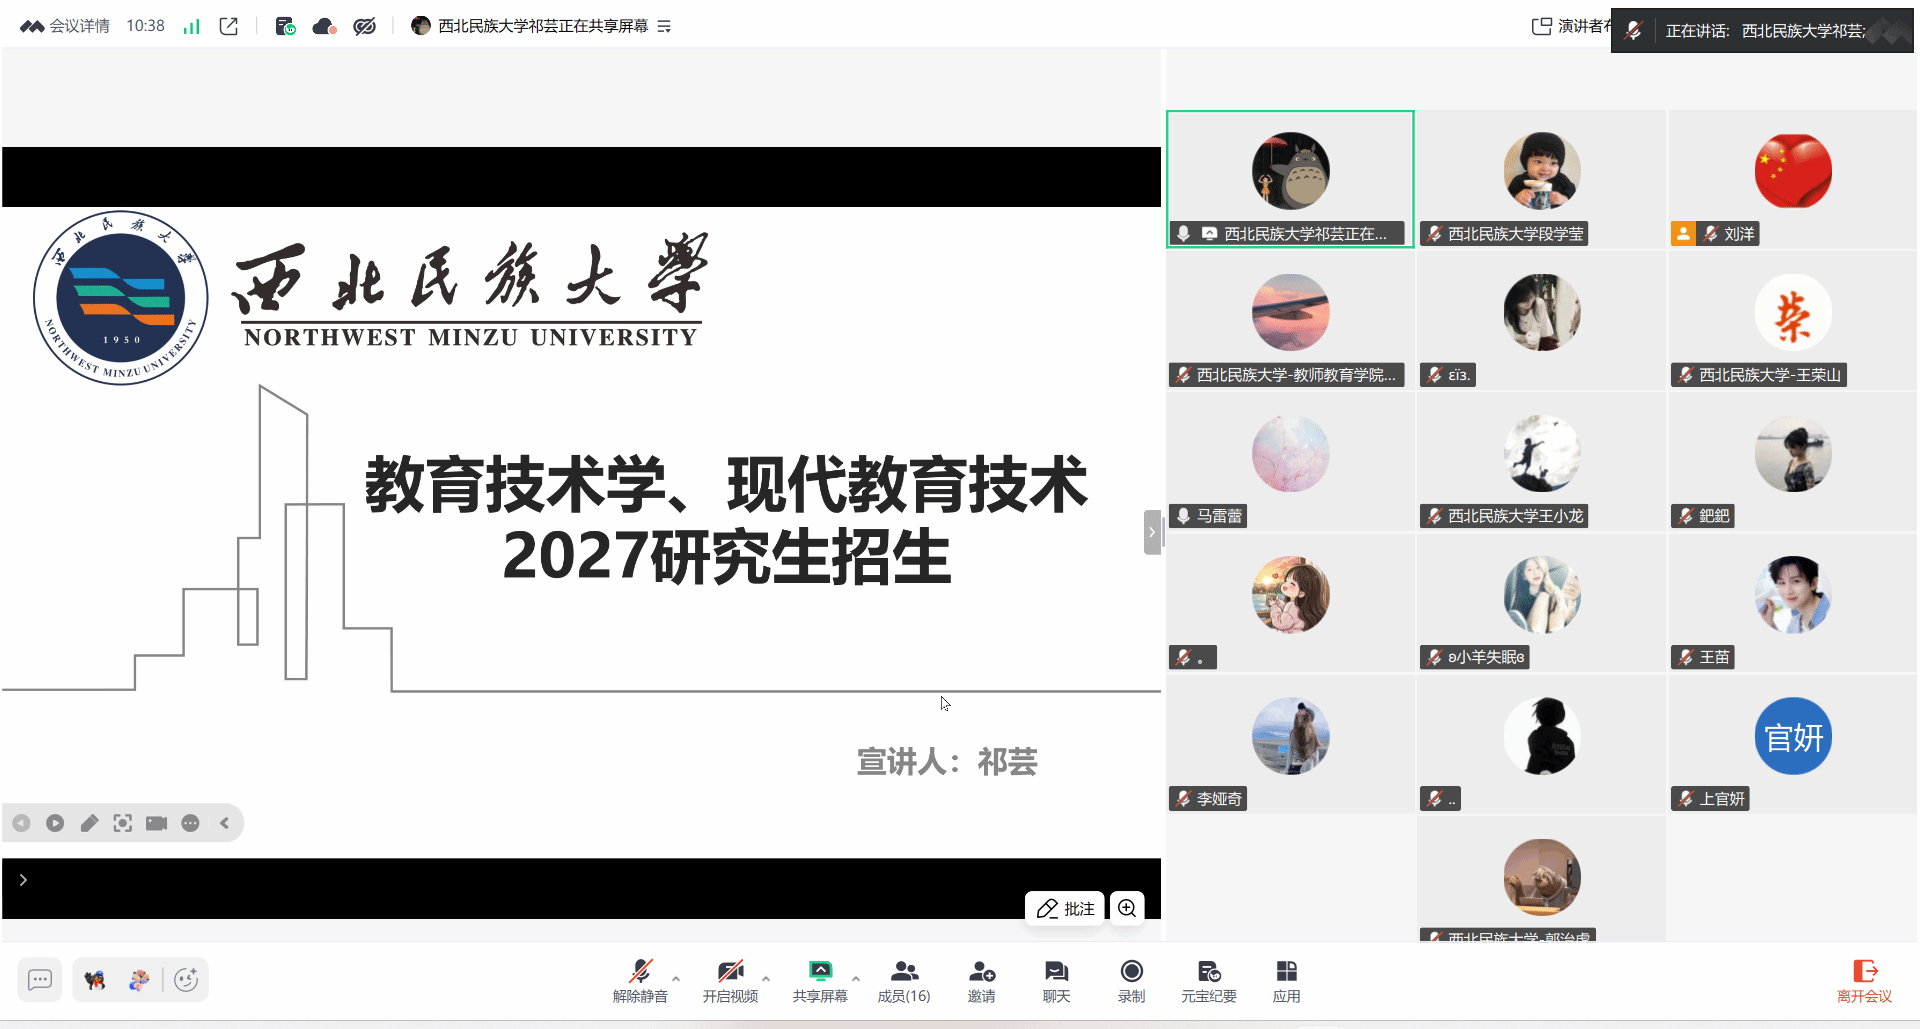Expand the video options arrow beside 开启视频
This screenshot has width=1920, height=1029.
pyautogui.click(x=766, y=978)
